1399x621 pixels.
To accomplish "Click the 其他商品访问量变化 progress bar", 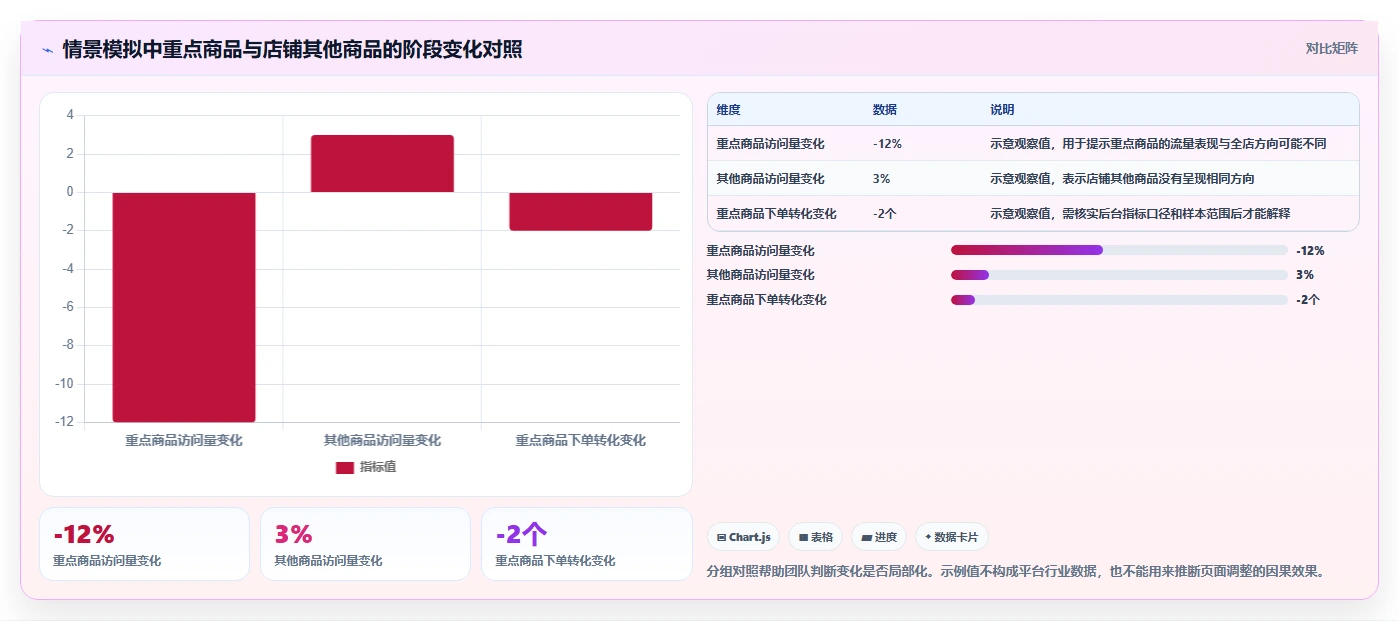I will point(1119,275).
